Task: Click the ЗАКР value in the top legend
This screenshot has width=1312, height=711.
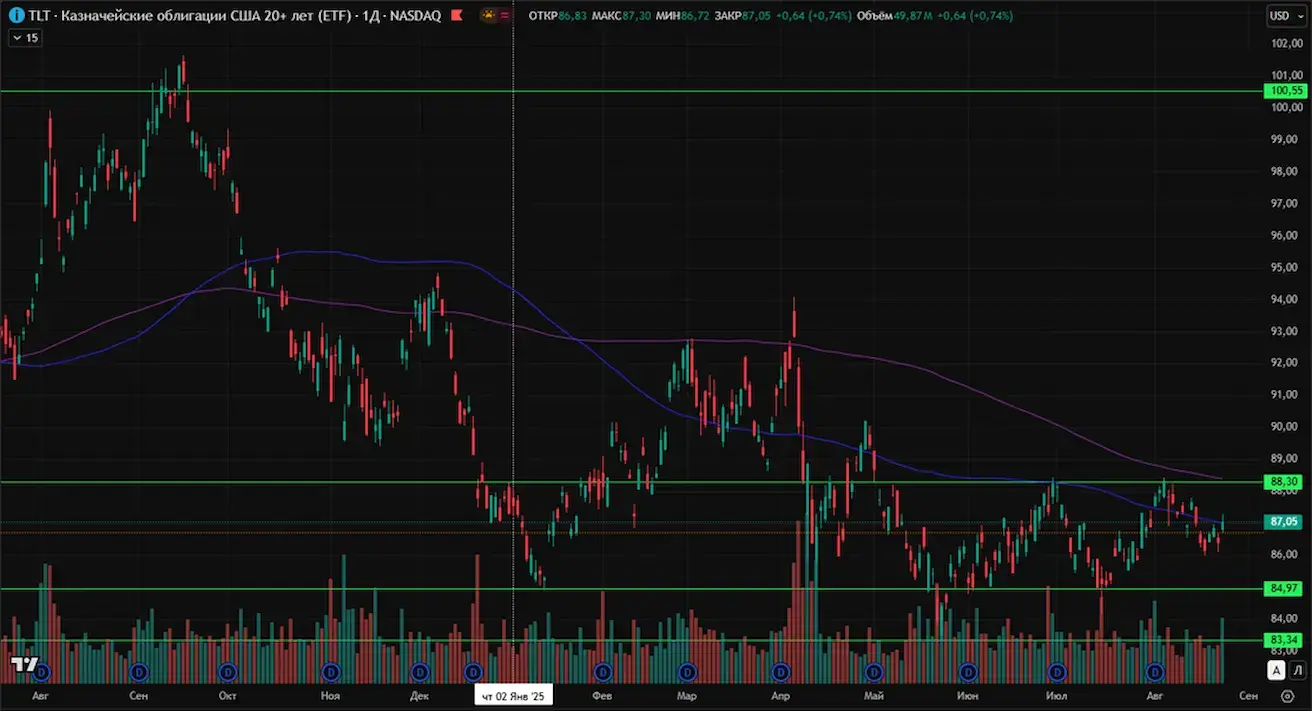Action: [756, 16]
